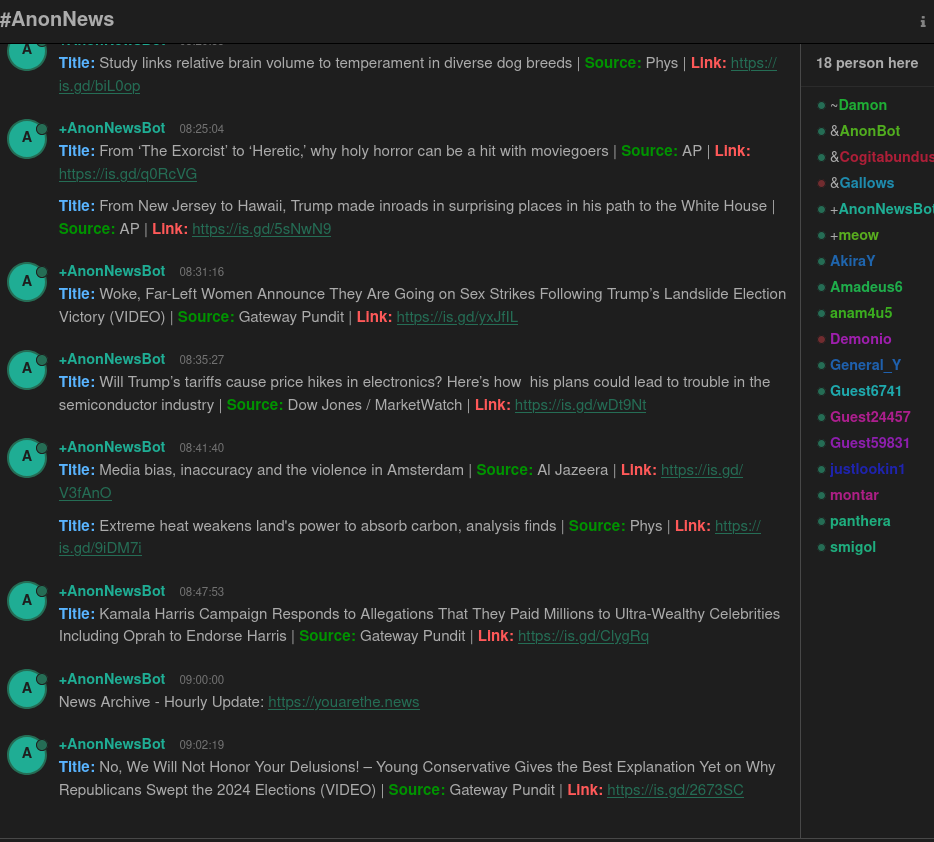Open the channel info icon in the header
This screenshot has width=934, height=842.
coord(923,21)
